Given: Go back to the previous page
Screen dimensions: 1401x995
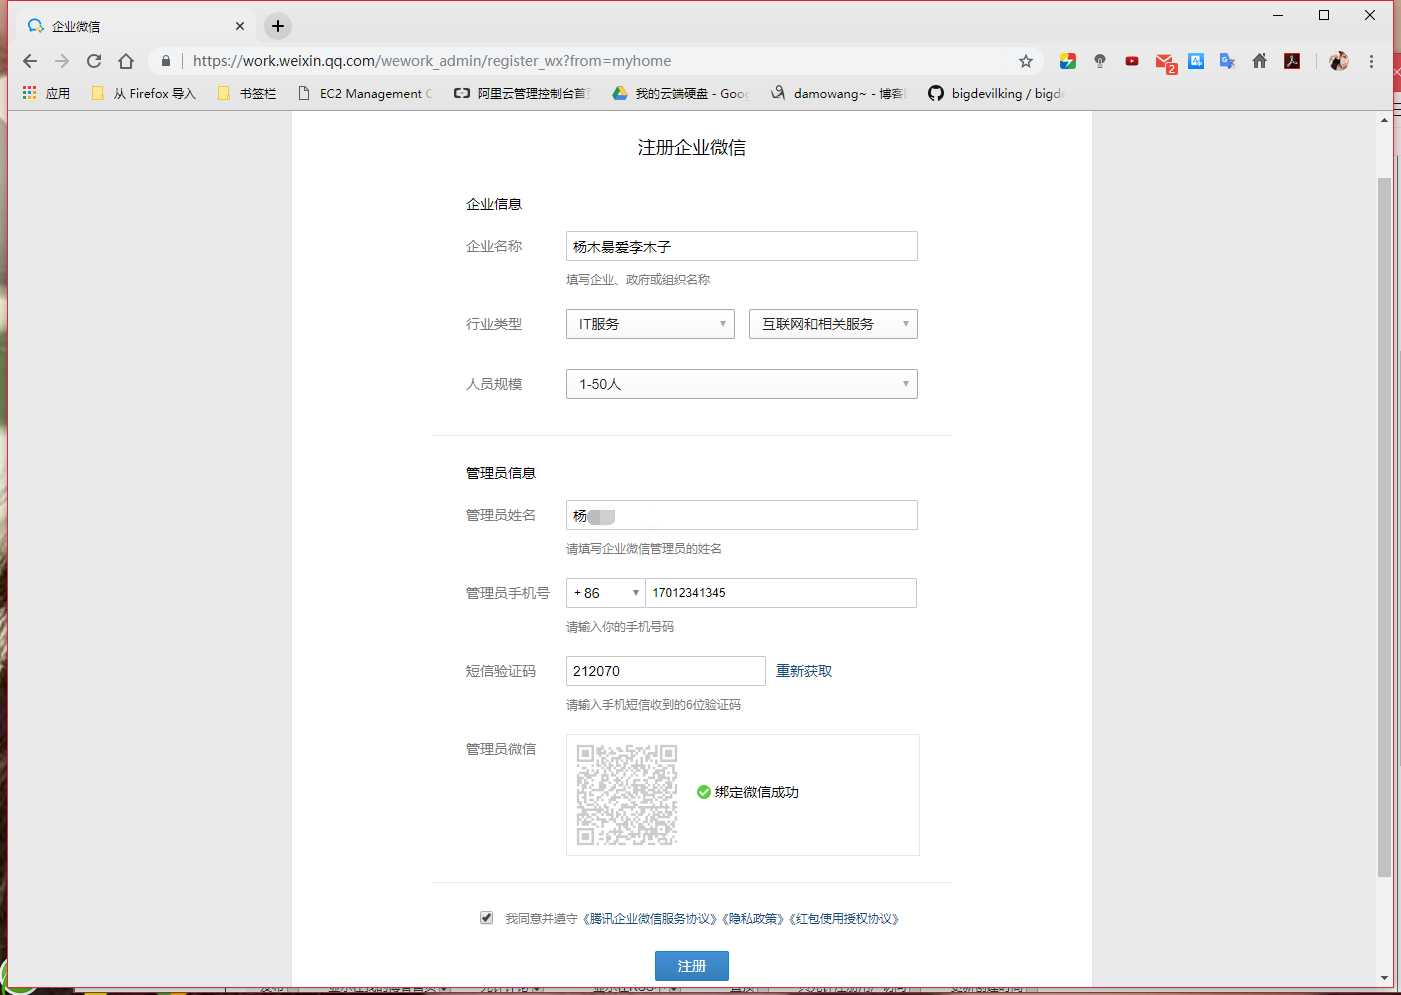Looking at the screenshot, I should click(30, 61).
